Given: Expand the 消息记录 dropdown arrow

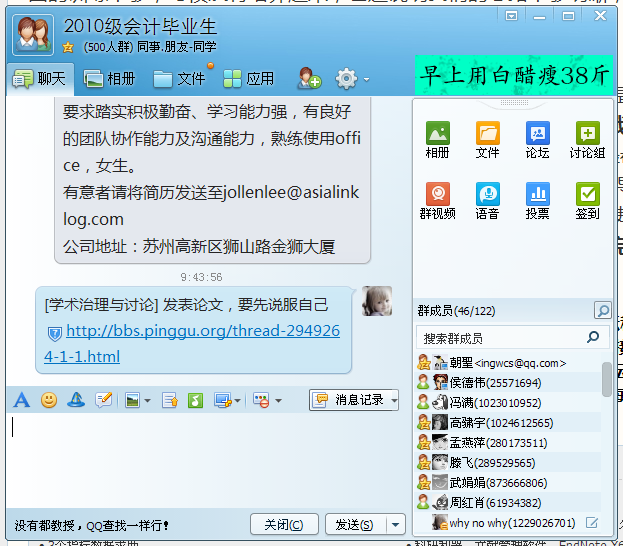Looking at the screenshot, I should (394, 400).
